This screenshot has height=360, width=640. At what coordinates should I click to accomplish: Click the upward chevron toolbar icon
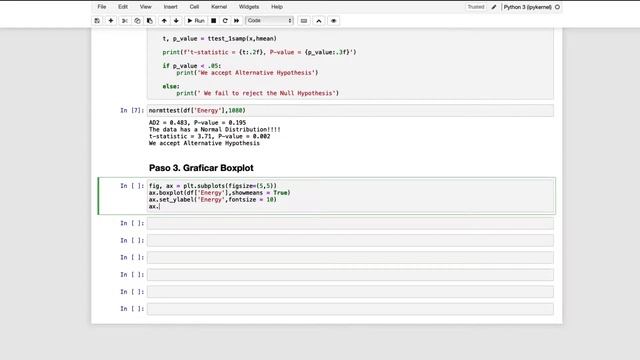coord(319,21)
